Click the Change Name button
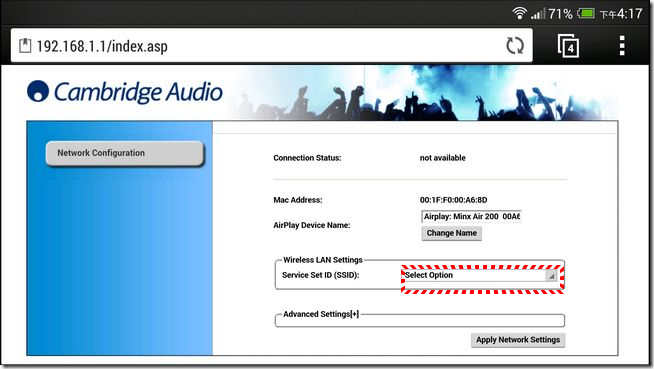Image resolution: width=654 pixels, height=369 pixels. point(451,233)
